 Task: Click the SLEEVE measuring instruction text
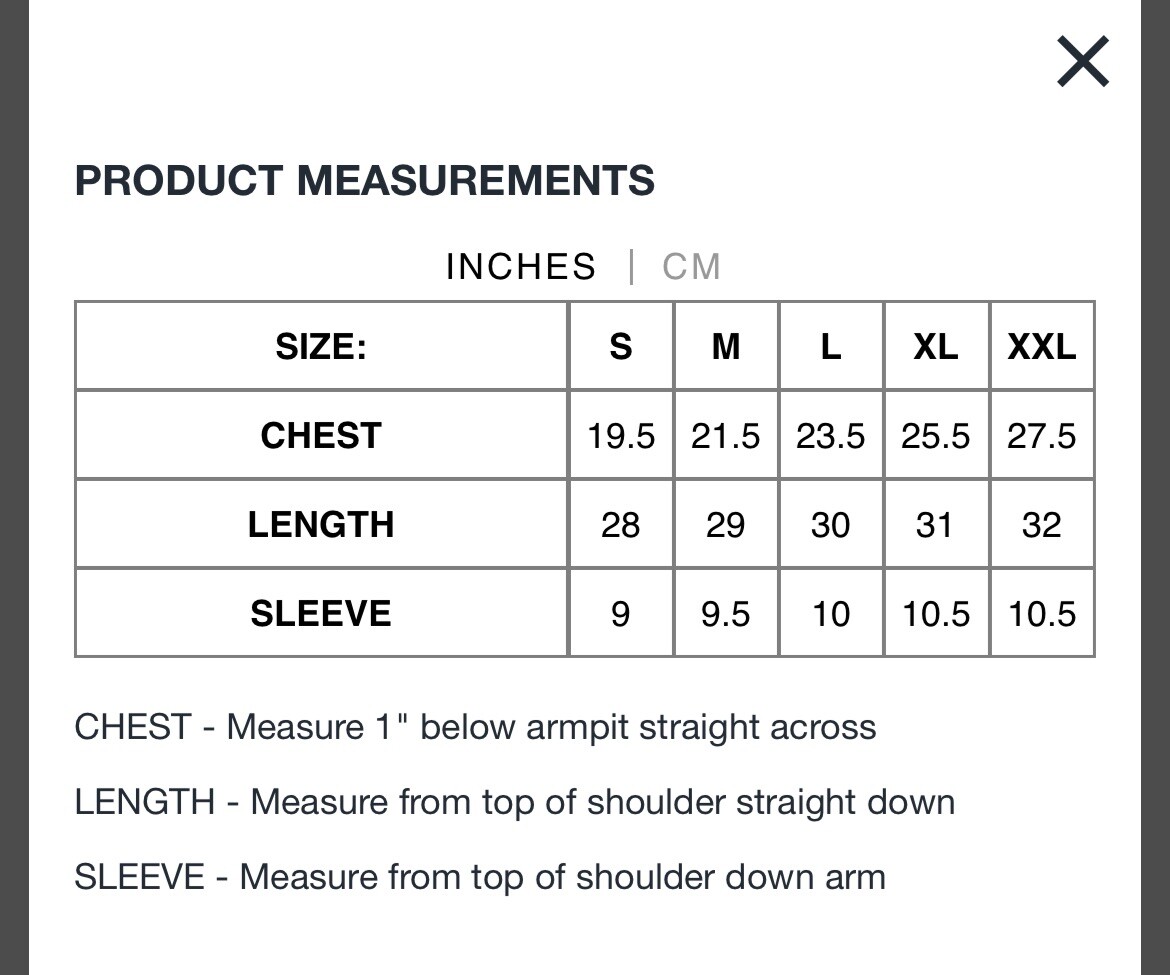[x=480, y=877]
